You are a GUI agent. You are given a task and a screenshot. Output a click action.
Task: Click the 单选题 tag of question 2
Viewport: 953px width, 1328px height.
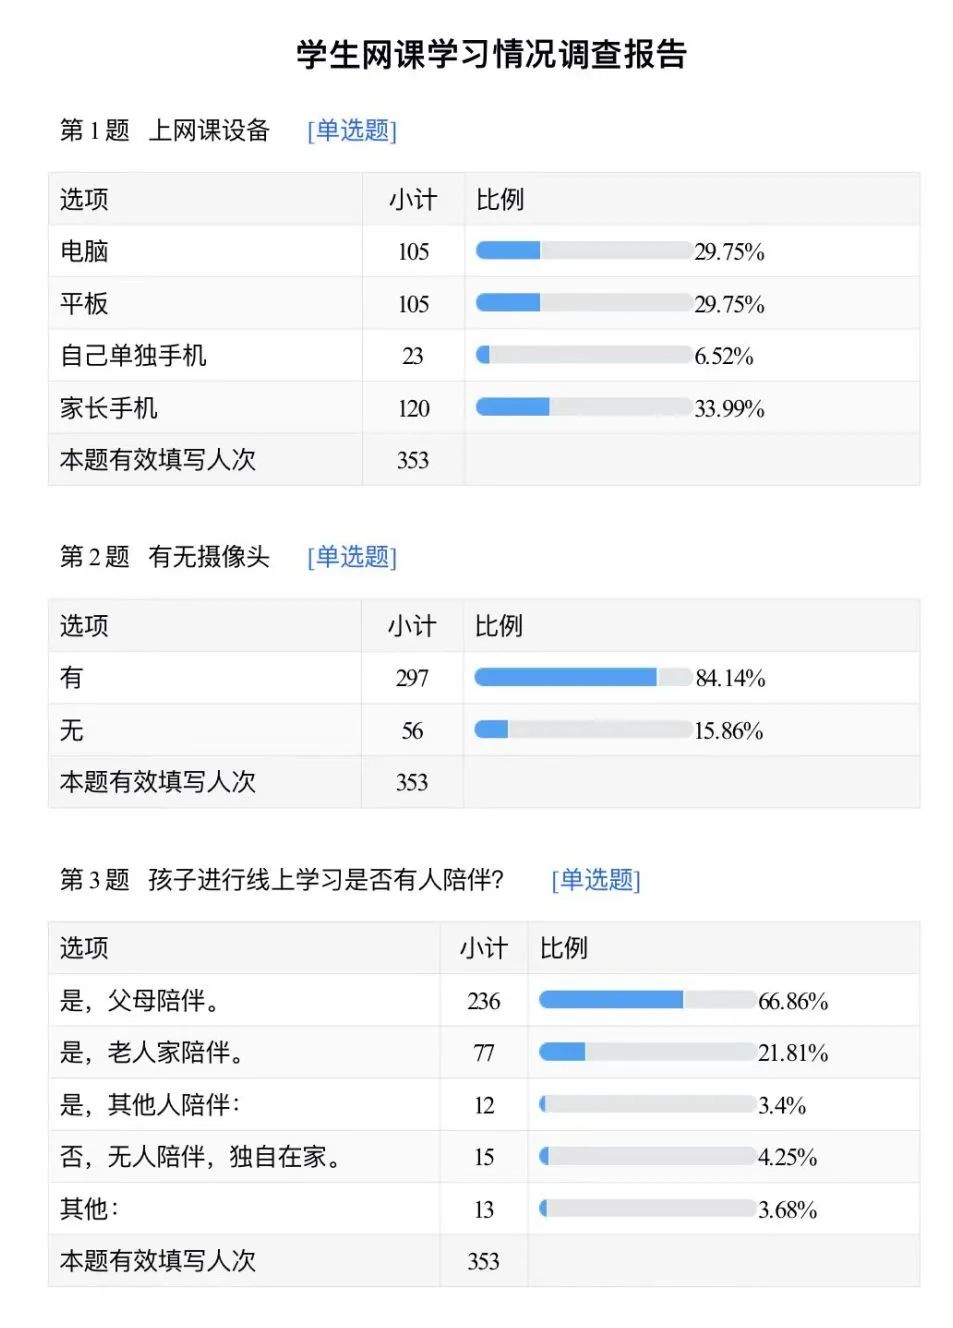(x=352, y=557)
